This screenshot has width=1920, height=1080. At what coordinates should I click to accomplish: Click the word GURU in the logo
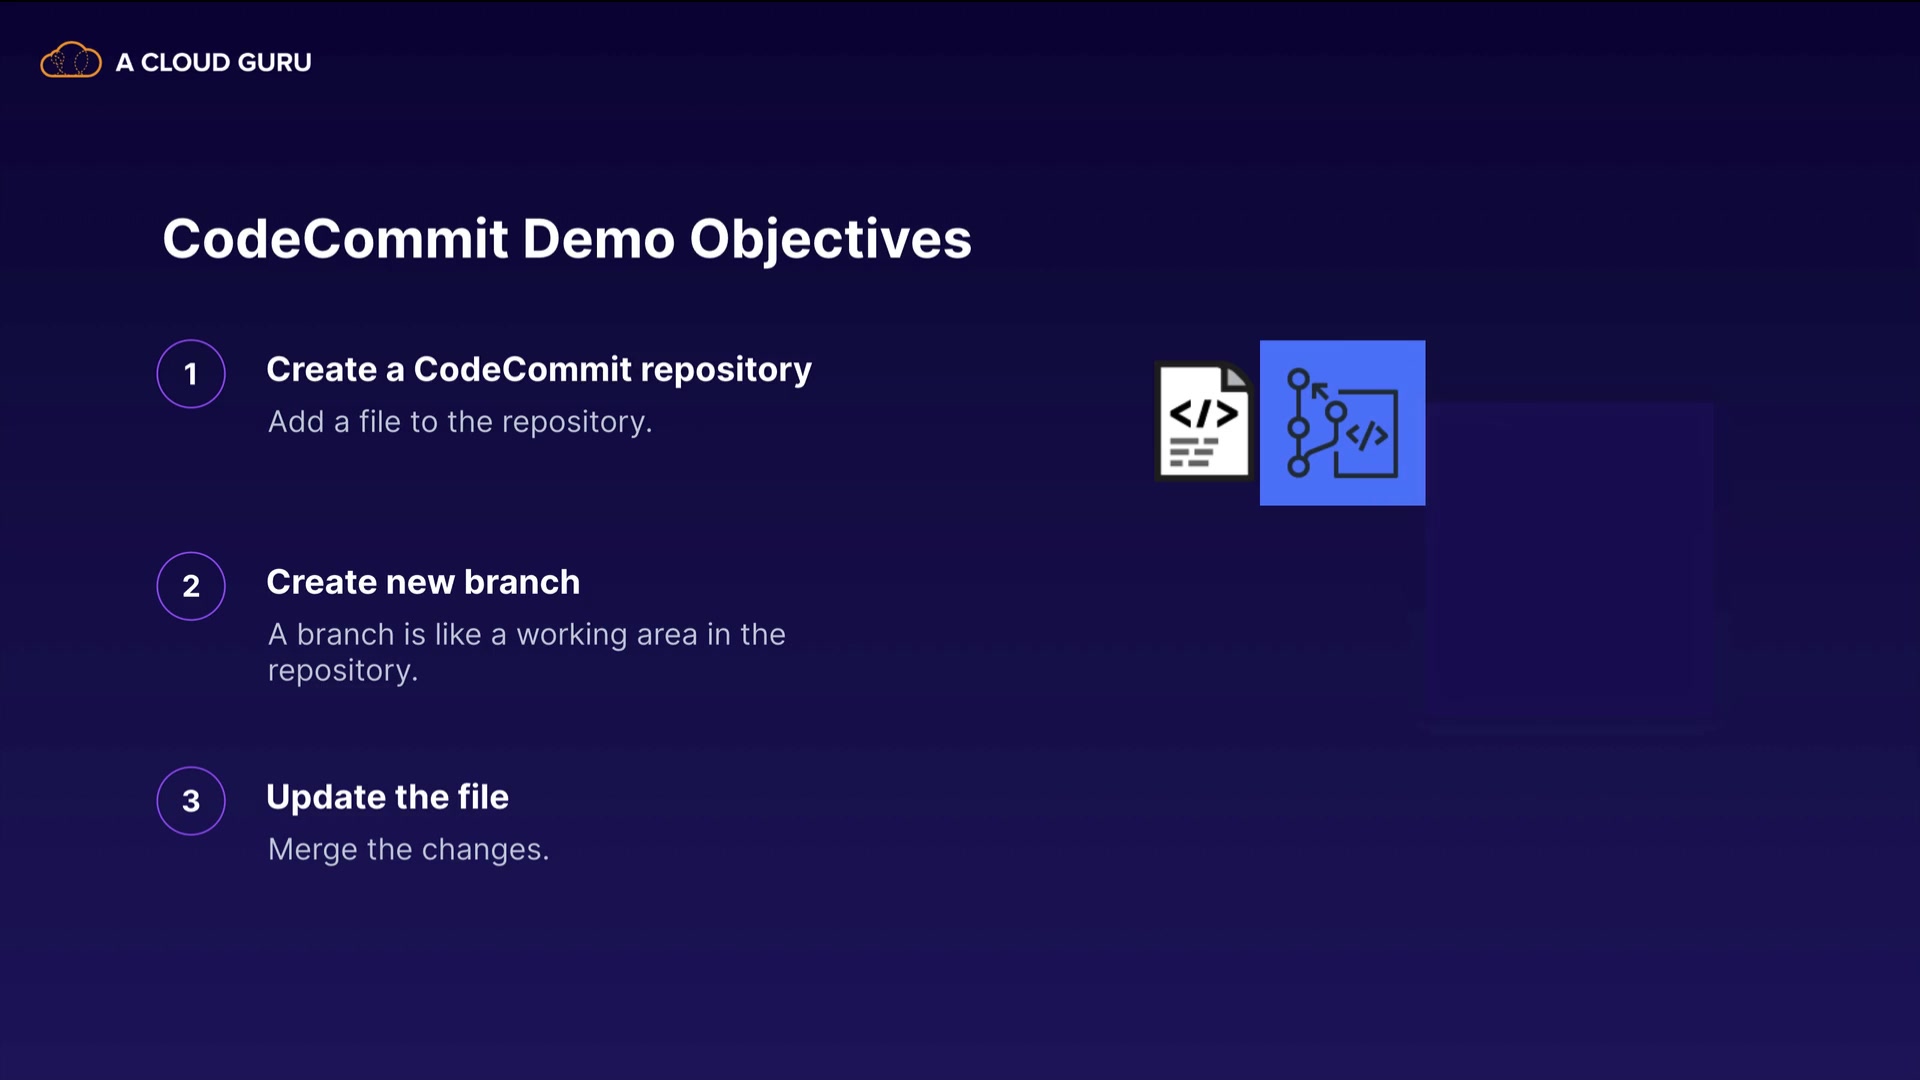pos(274,62)
